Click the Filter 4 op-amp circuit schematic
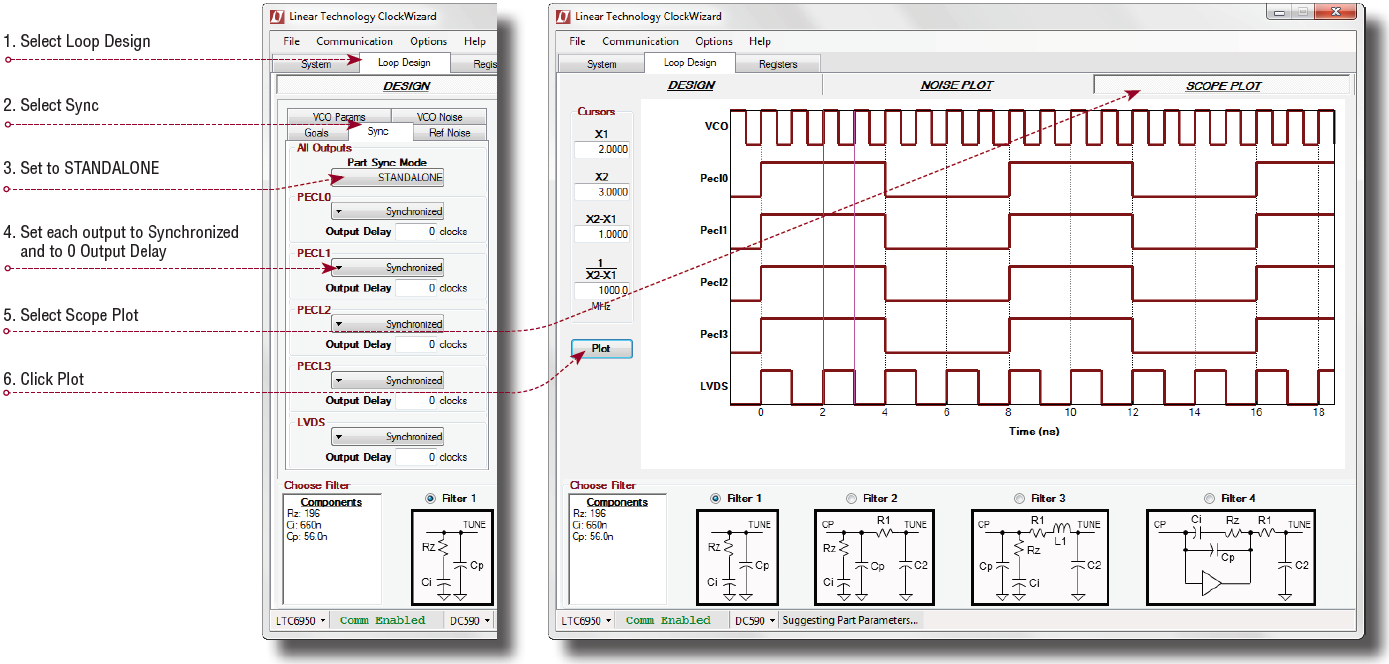 [x=1230, y=558]
